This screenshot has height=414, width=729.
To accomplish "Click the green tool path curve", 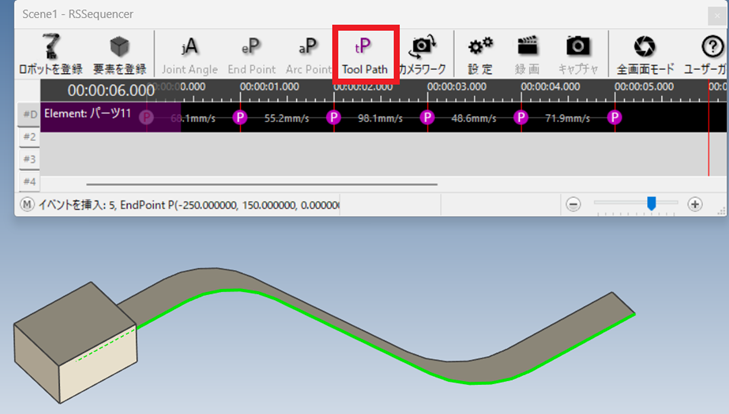I will pos(353,339).
